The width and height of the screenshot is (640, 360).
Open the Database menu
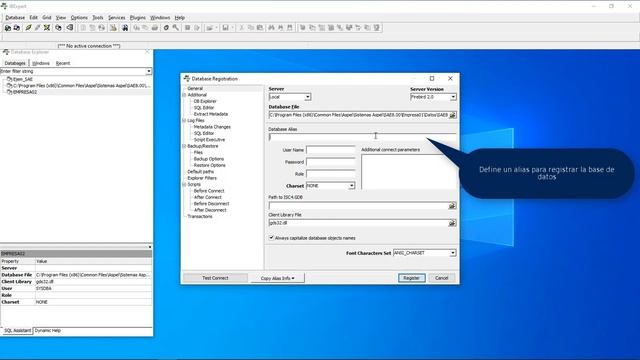pos(15,18)
